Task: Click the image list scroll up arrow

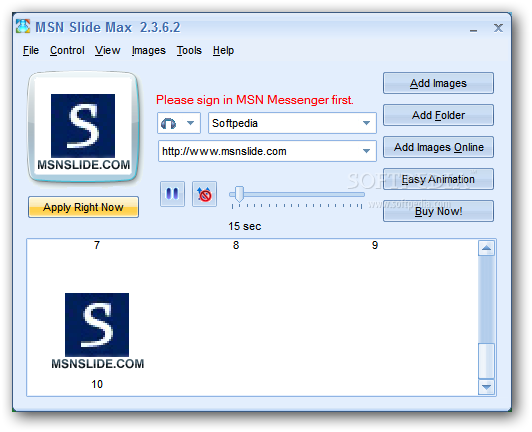Action: point(486,248)
